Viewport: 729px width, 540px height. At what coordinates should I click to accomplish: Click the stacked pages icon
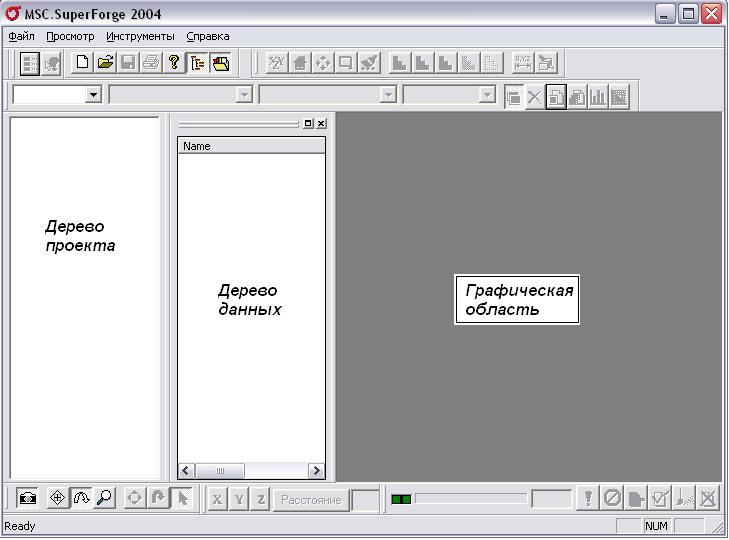577,97
